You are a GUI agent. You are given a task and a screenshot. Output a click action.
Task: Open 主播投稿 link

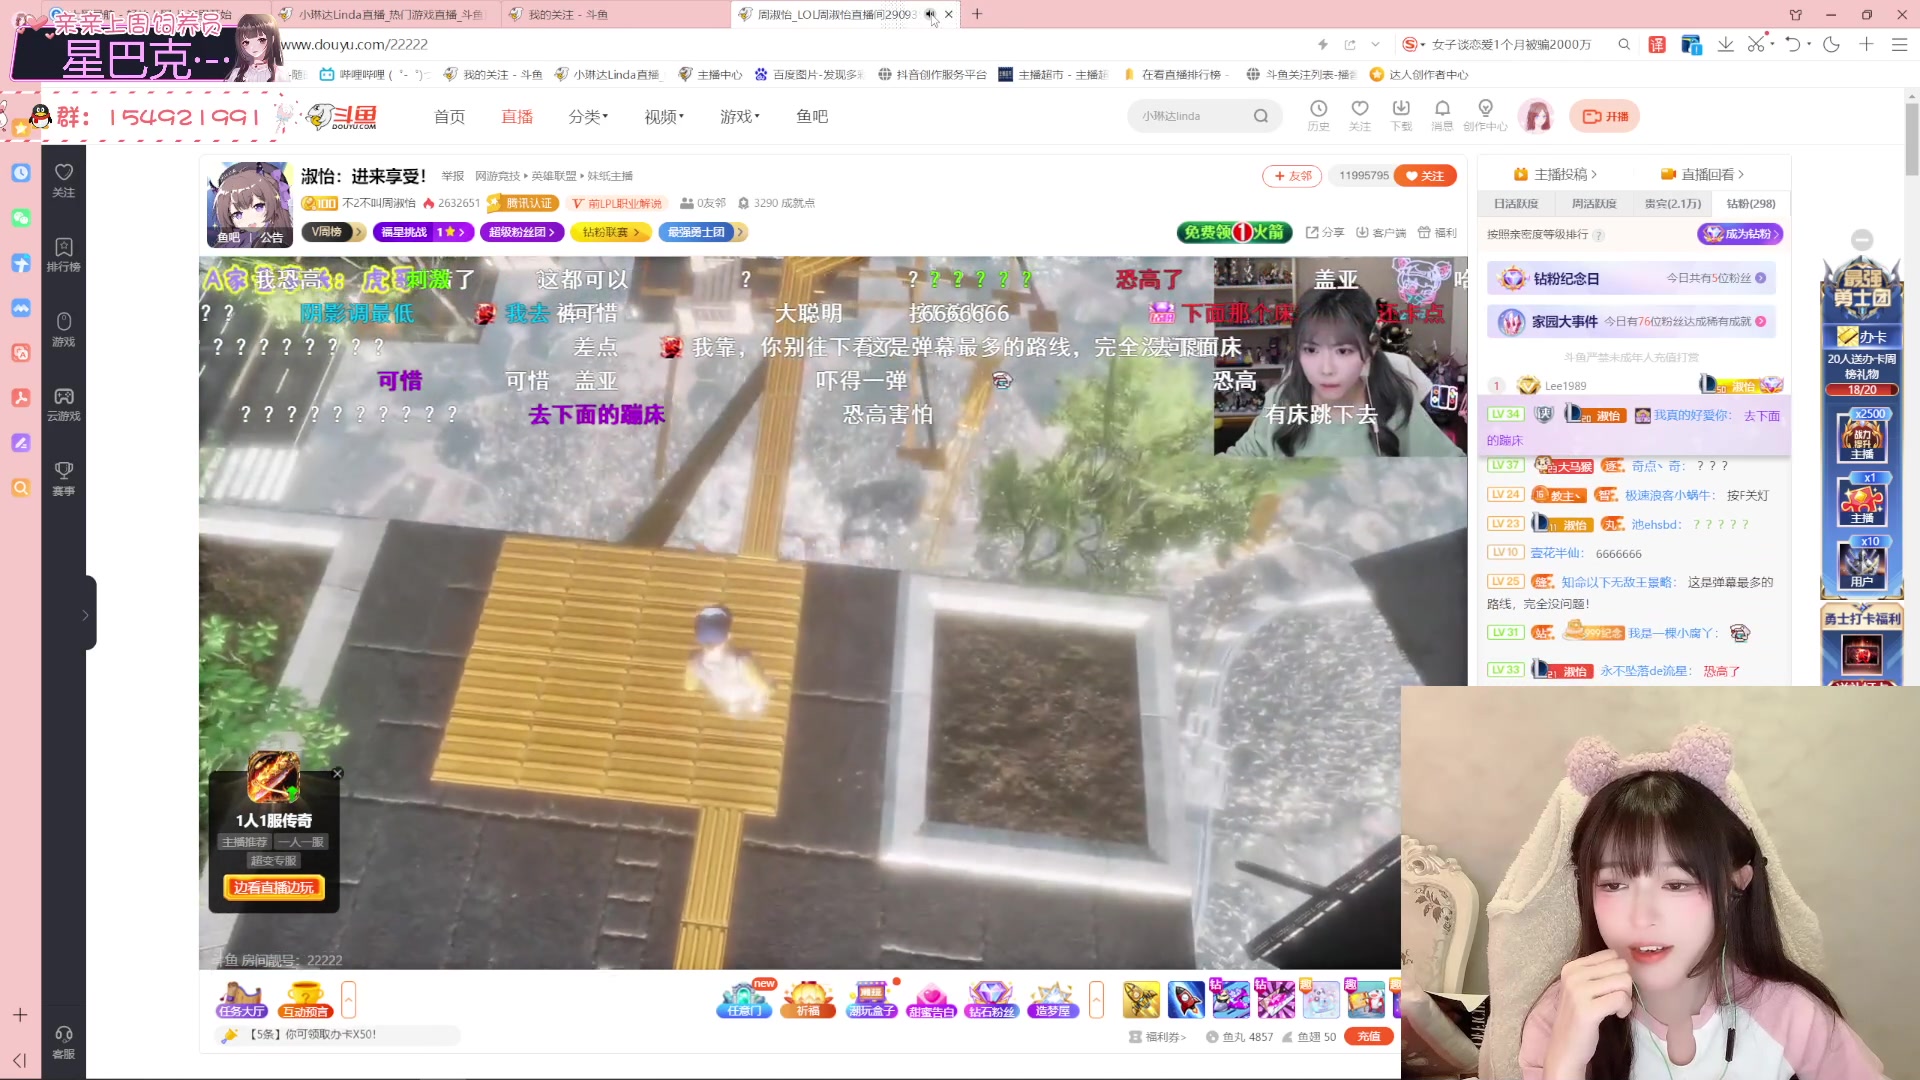point(1556,174)
